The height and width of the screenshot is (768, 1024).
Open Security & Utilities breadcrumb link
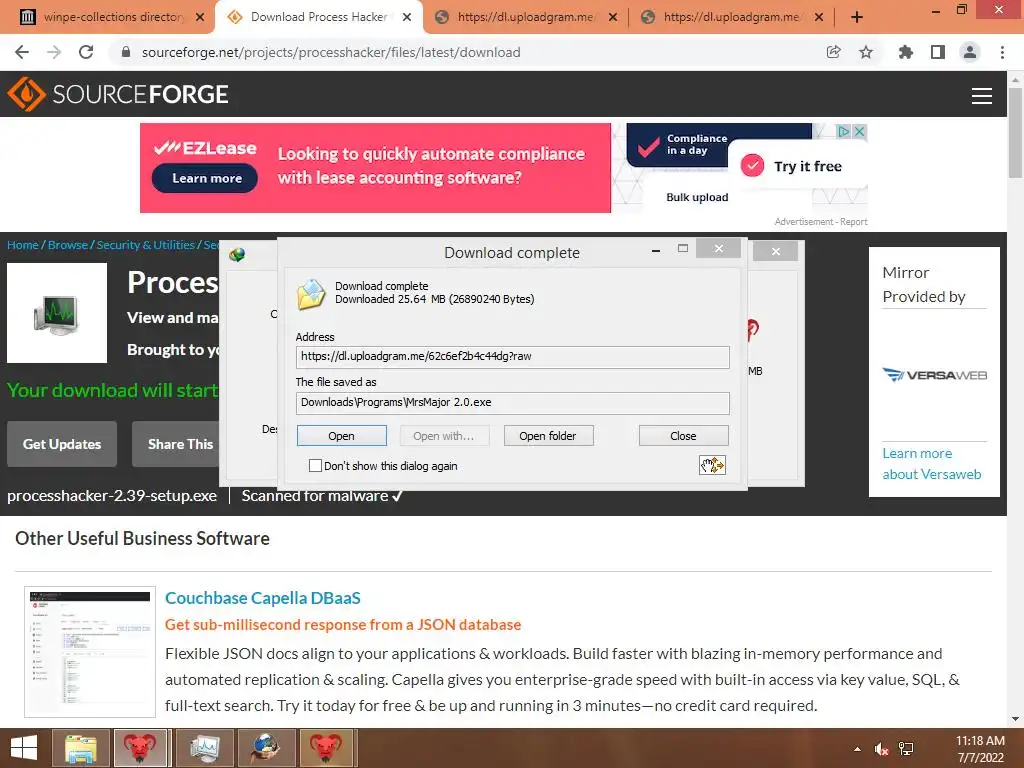point(146,245)
